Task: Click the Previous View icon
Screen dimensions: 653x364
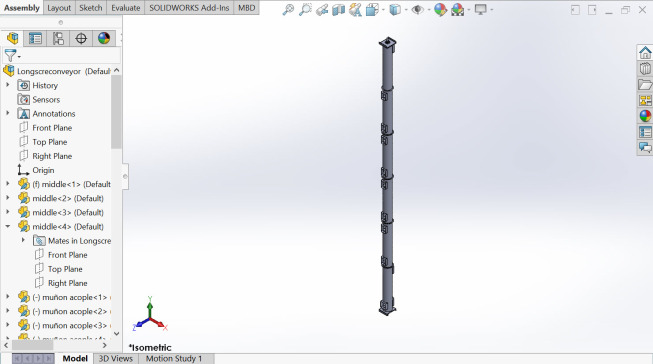Action: pos(322,10)
